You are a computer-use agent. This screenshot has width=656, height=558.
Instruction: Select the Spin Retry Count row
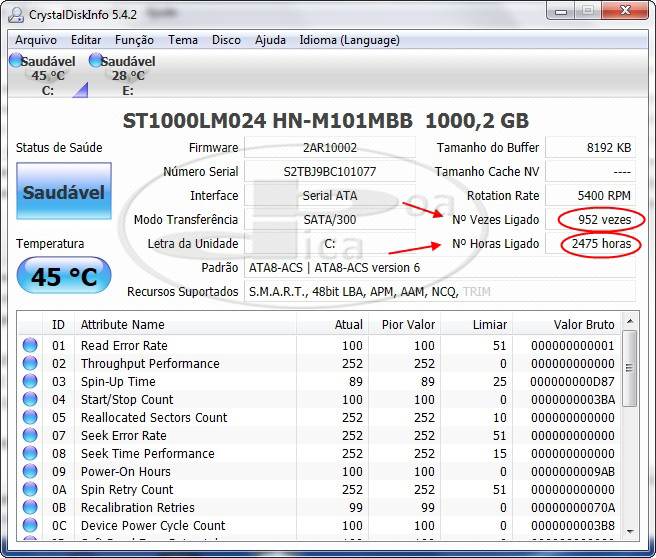[x=319, y=489]
